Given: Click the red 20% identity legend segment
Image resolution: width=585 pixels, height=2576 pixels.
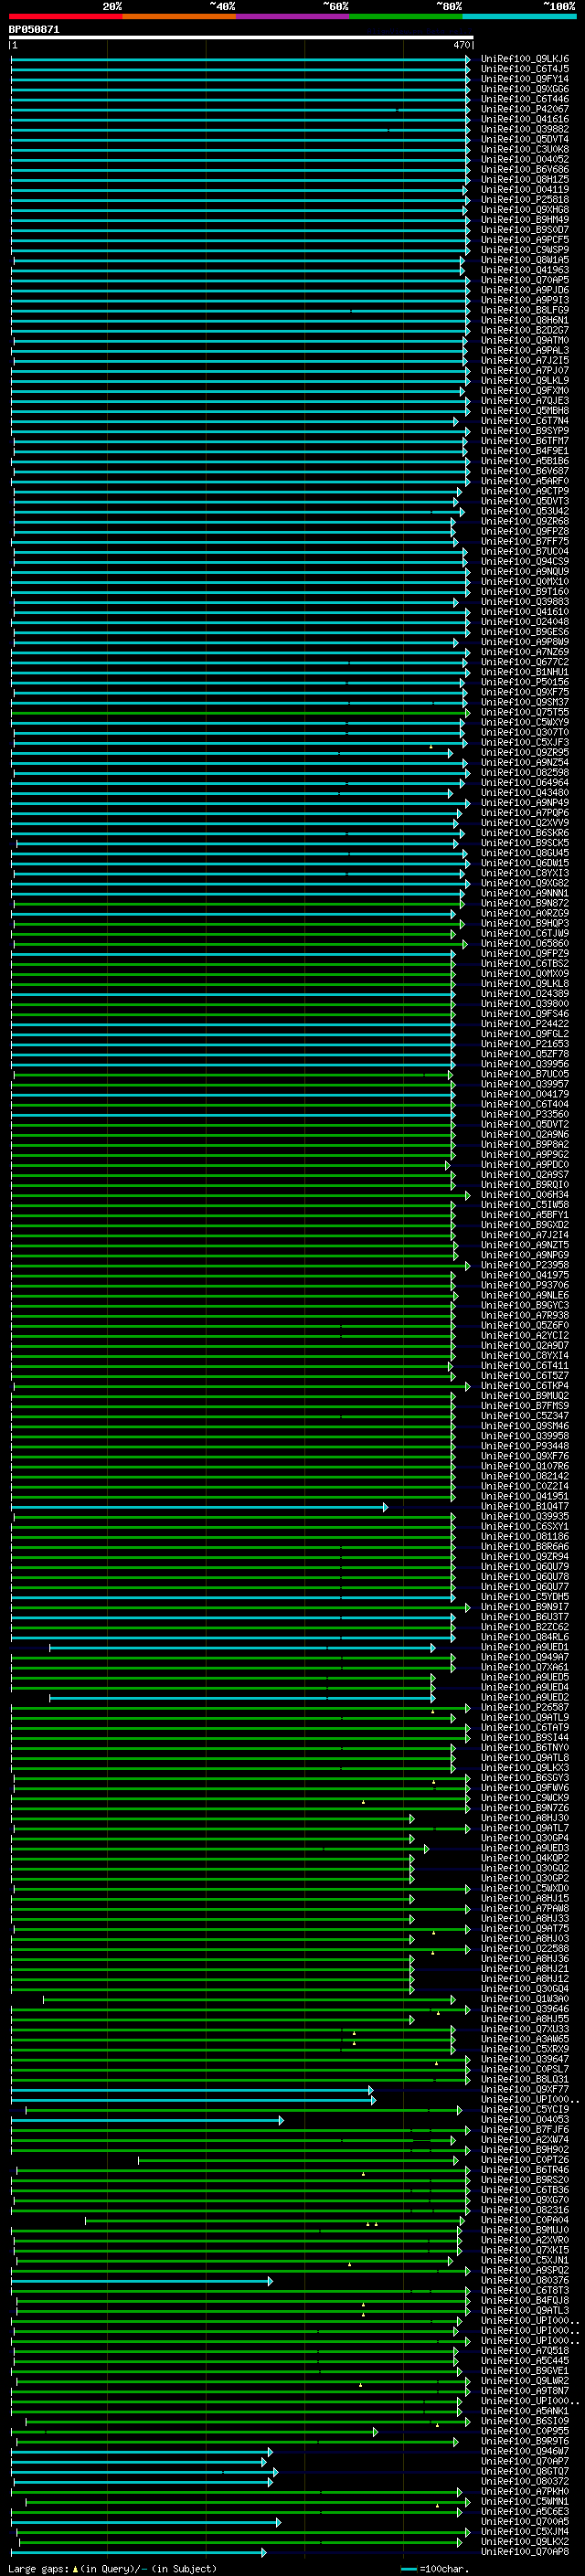Looking at the screenshot, I should 66,16.
